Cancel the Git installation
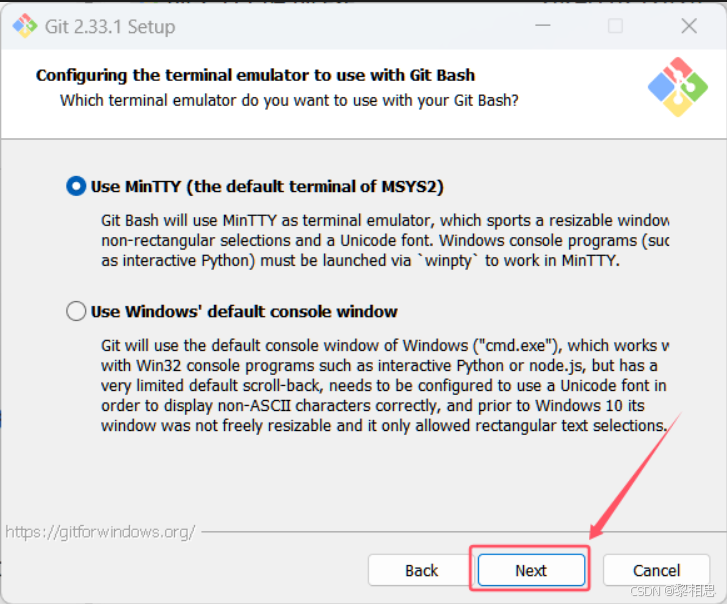The image size is (727, 604). click(657, 570)
